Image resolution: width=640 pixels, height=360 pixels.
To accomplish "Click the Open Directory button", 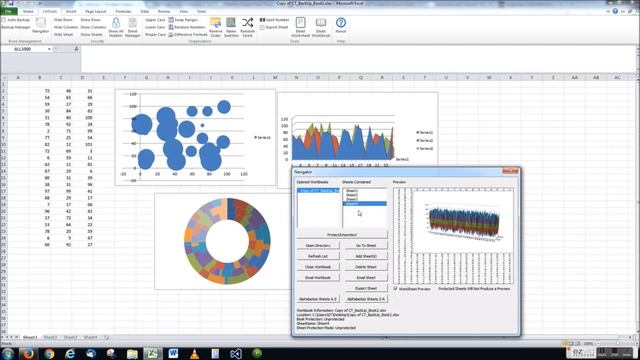I will tap(318, 245).
